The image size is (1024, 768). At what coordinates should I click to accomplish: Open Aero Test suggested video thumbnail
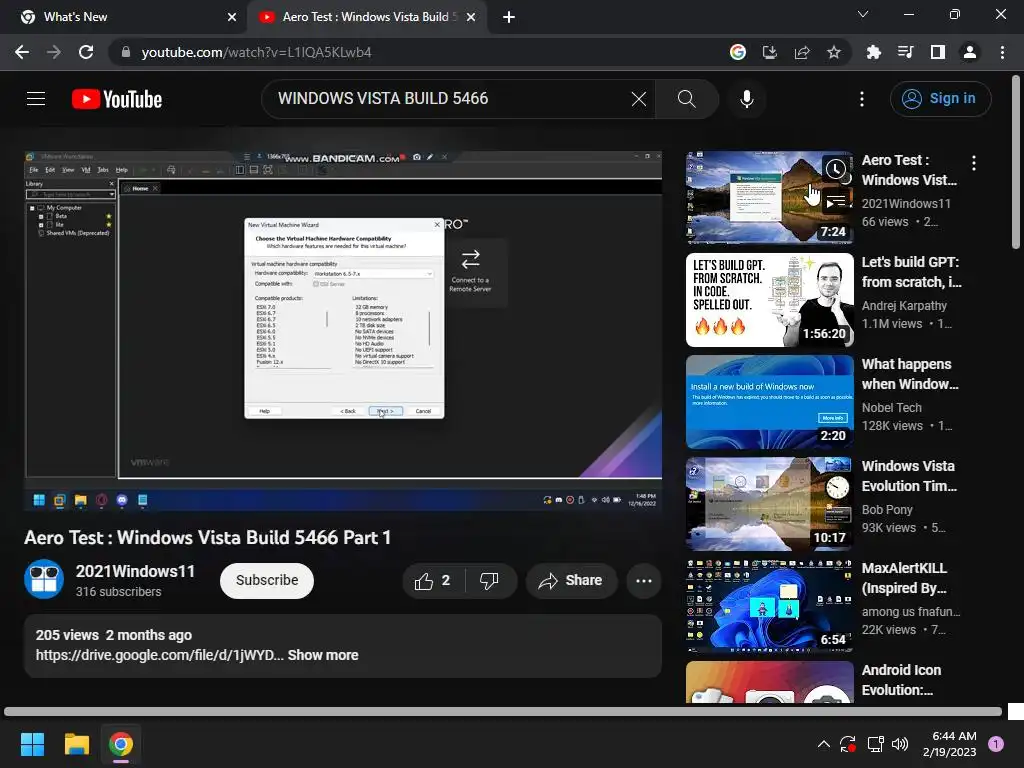pyautogui.click(x=769, y=197)
